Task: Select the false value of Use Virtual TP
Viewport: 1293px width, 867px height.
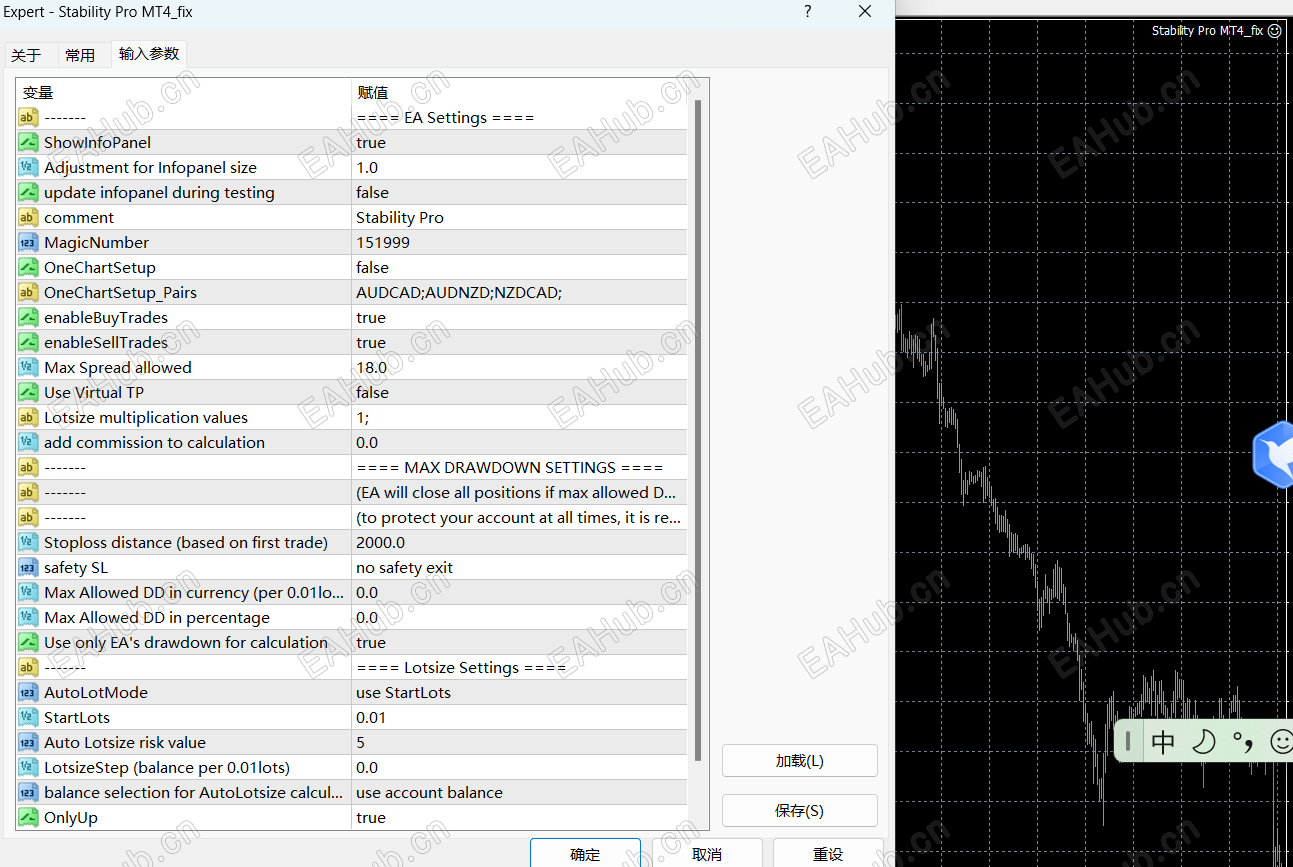Action: (x=372, y=392)
